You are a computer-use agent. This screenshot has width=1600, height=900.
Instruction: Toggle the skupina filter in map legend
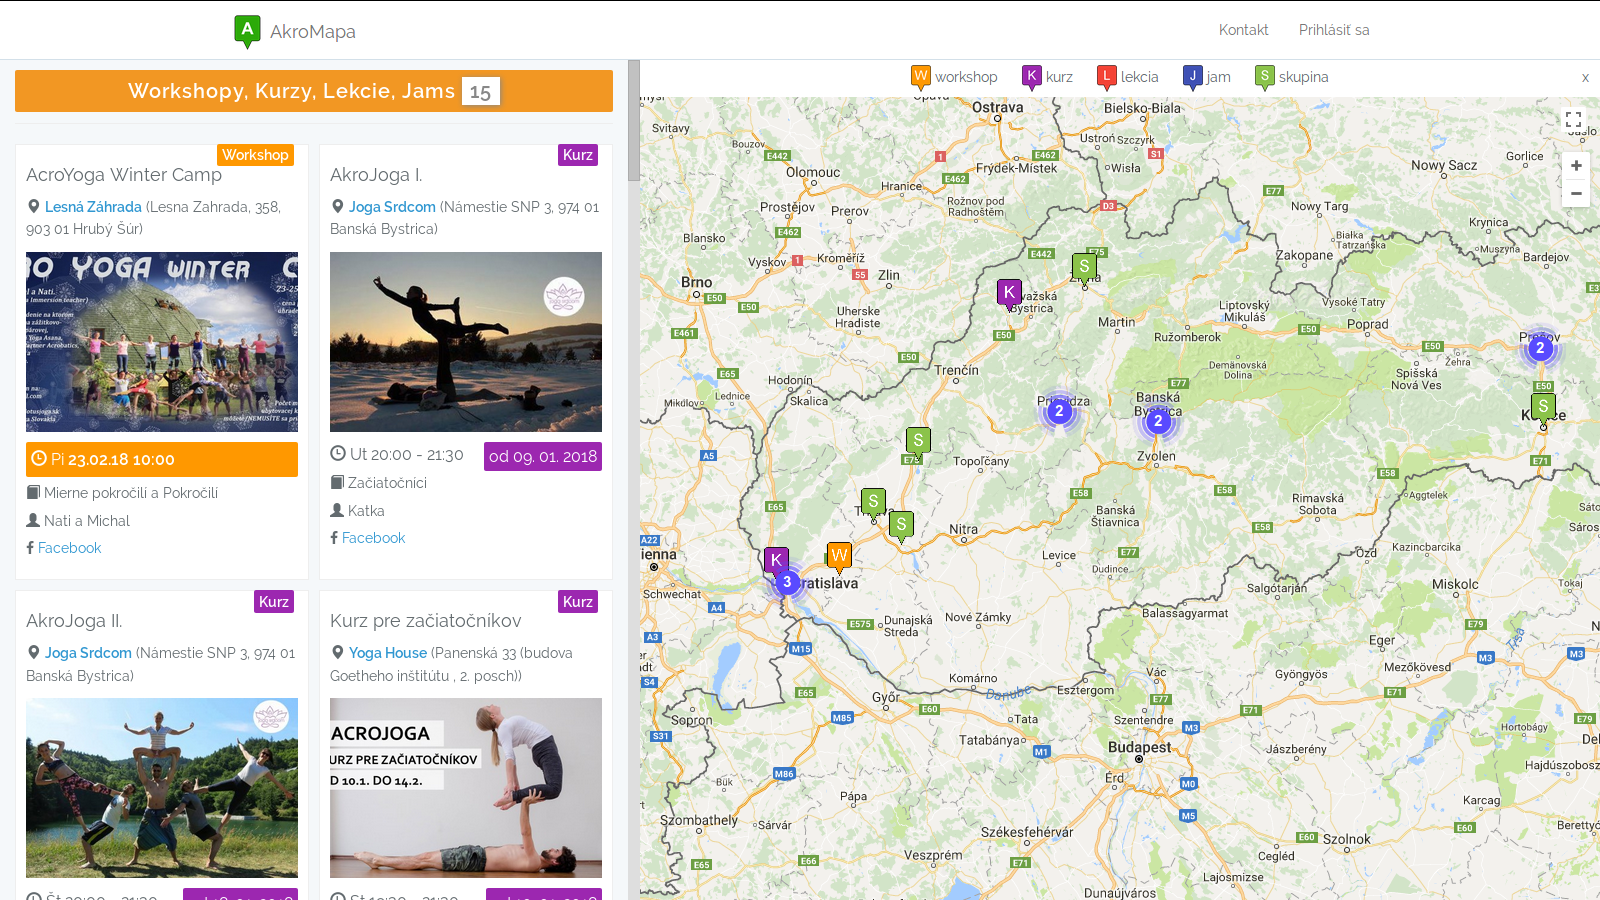1291,77
